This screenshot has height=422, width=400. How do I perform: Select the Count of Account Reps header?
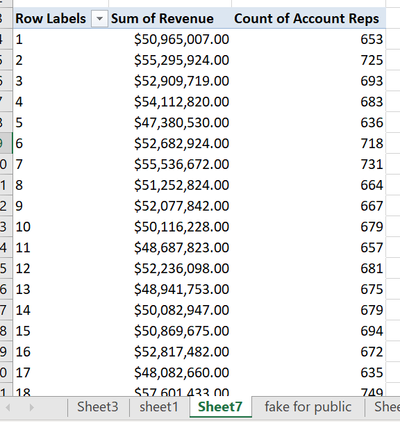[309, 18]
